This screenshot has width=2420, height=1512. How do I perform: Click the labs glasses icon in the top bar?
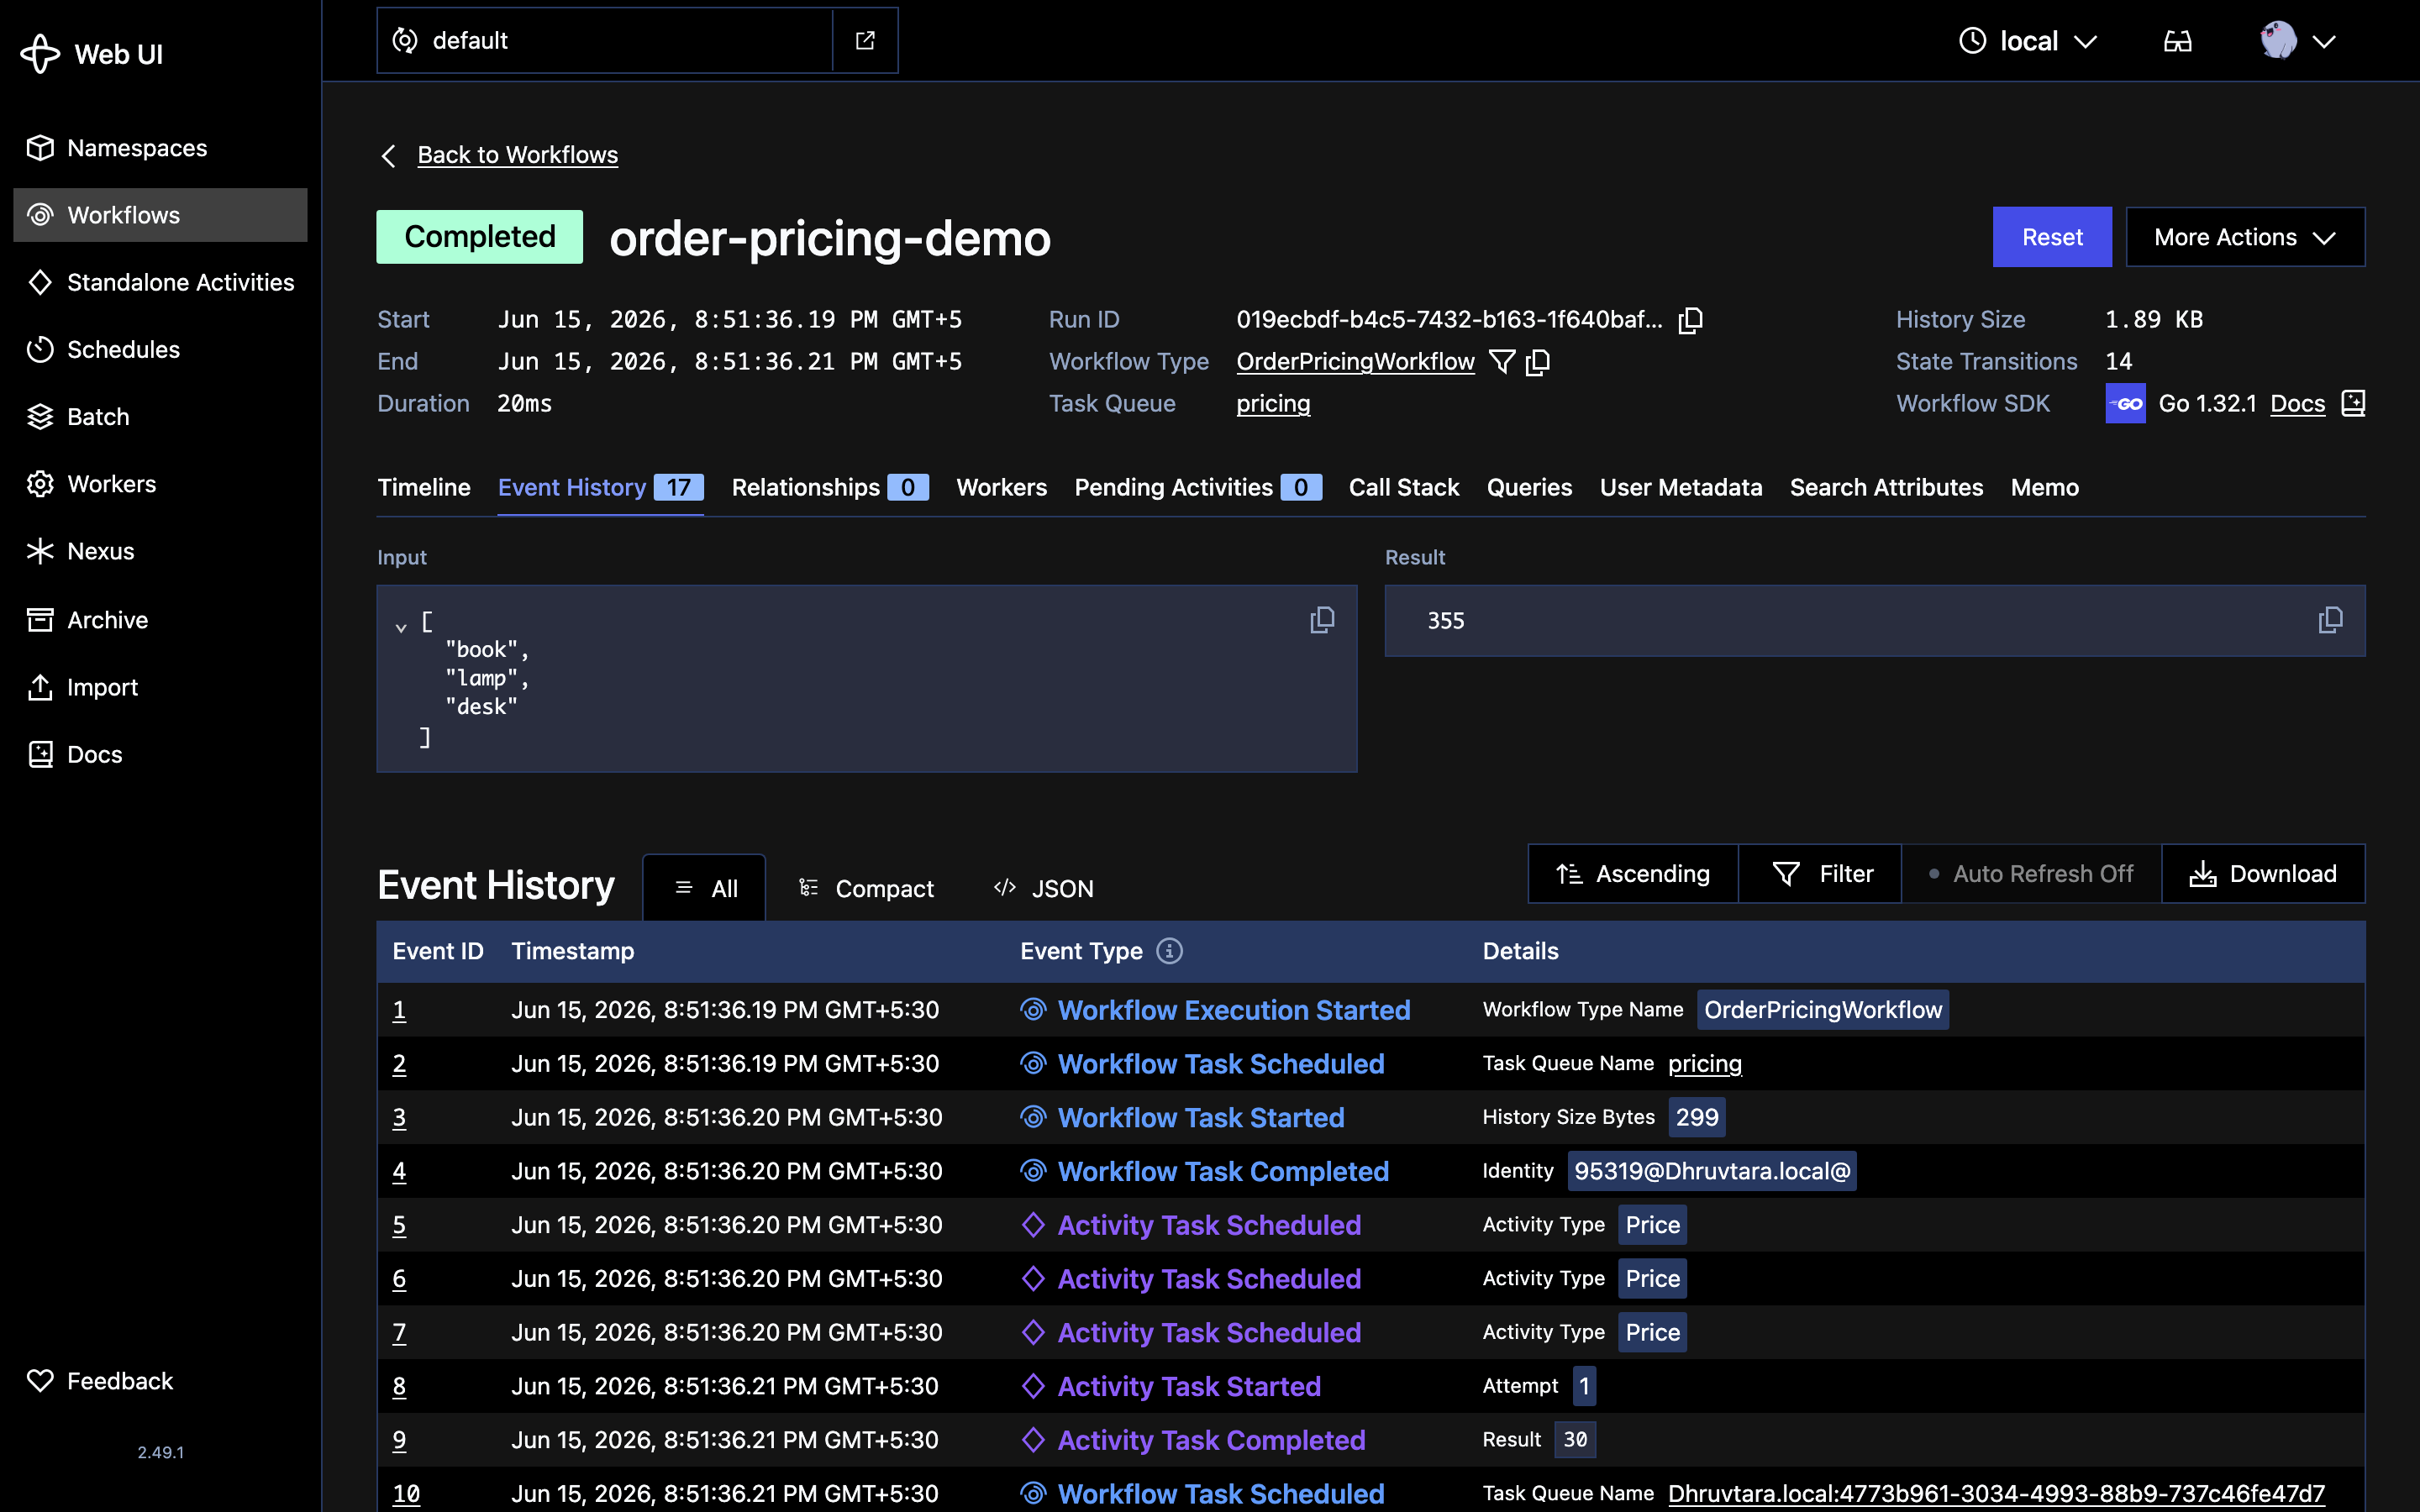coord(2177,41)
